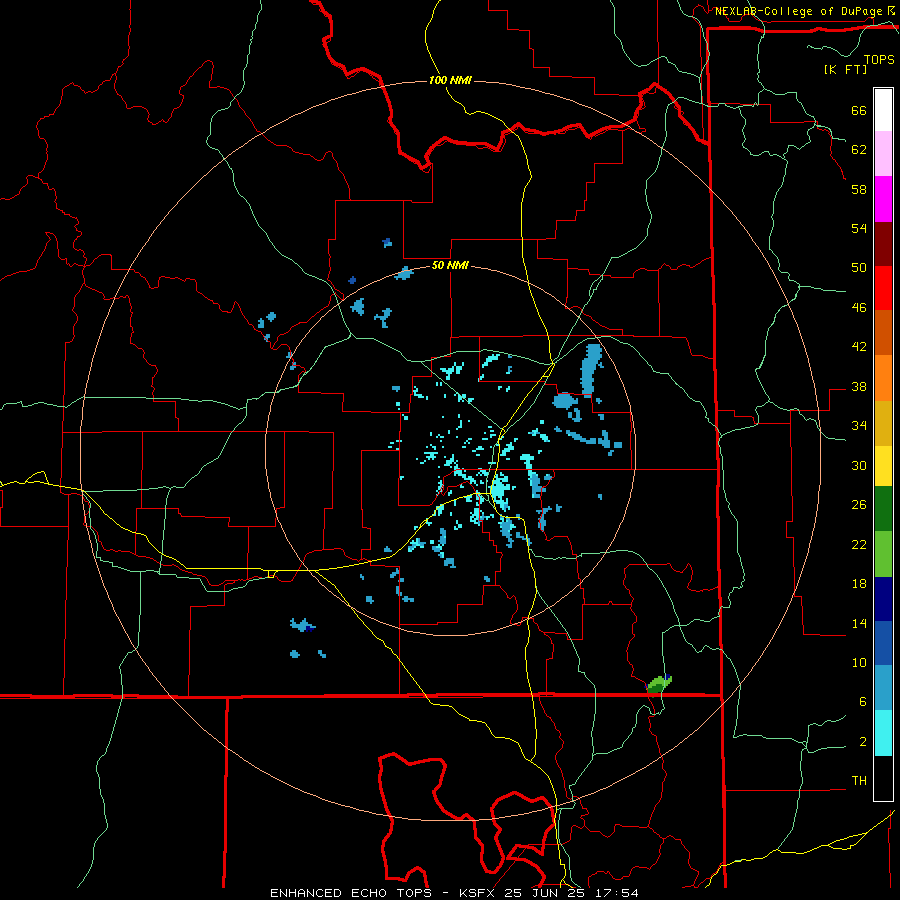
Task: Click the '14' legend value
Action: click(859, 623)
